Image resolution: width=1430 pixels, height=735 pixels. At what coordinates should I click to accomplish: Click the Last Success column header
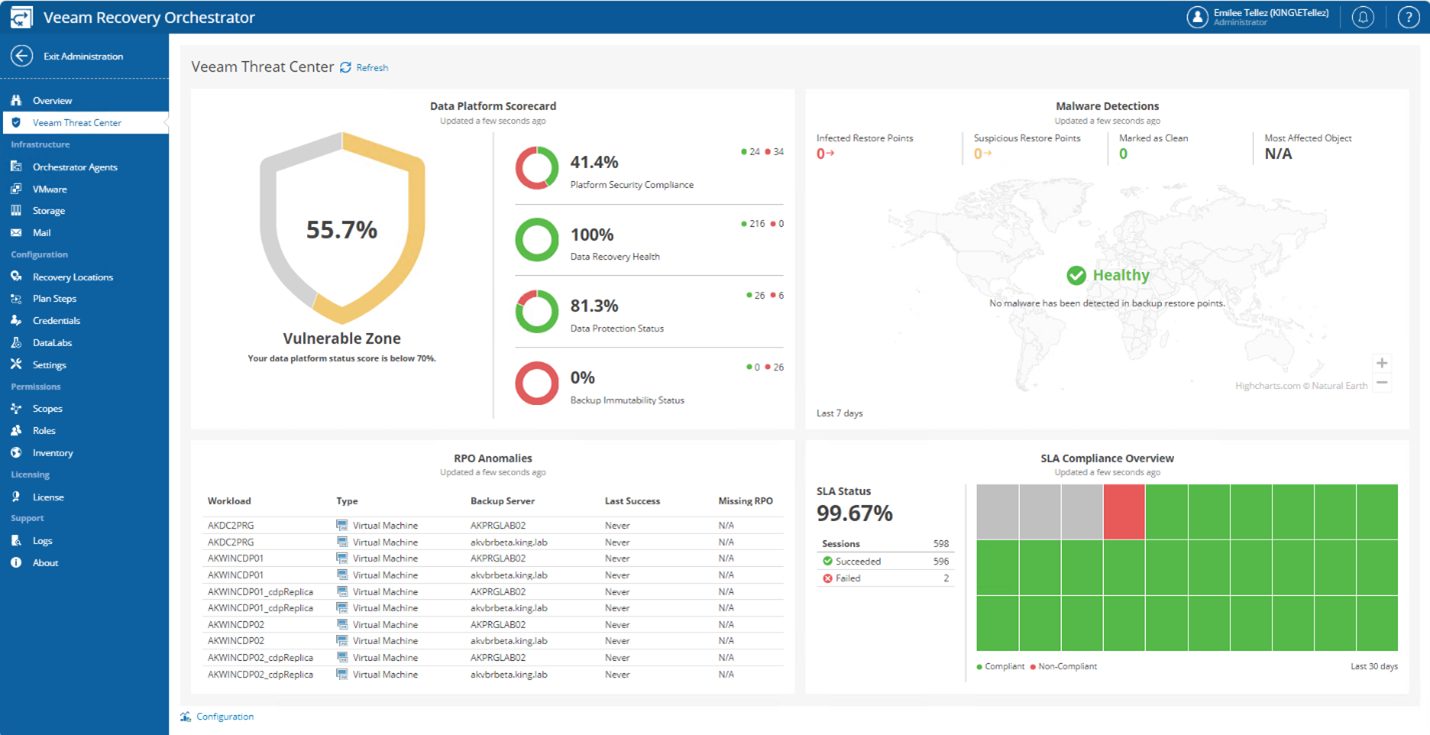[632, 501]
